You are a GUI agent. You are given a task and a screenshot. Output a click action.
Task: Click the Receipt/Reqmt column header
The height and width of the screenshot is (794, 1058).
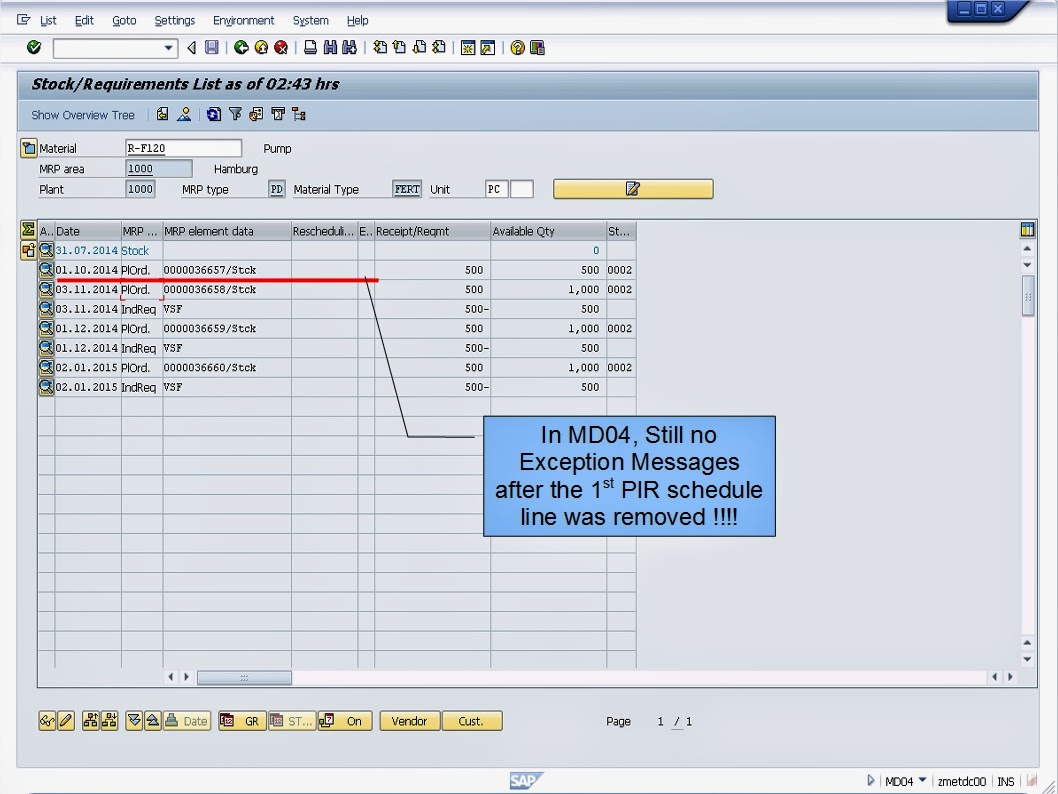coord(433,231)
